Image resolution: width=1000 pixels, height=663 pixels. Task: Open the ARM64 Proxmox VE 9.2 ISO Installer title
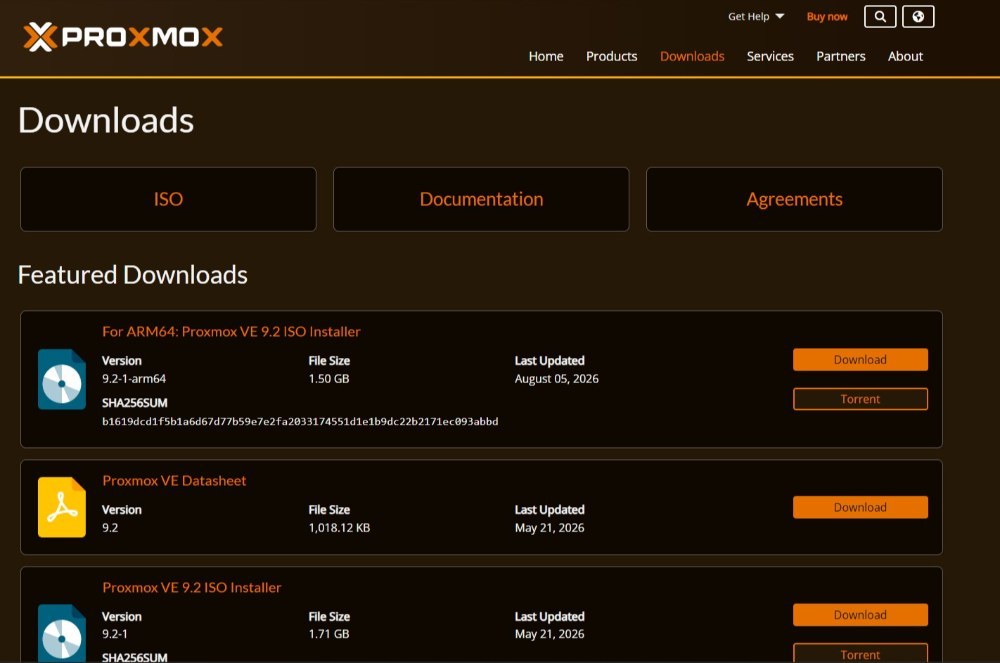(231, 332)
